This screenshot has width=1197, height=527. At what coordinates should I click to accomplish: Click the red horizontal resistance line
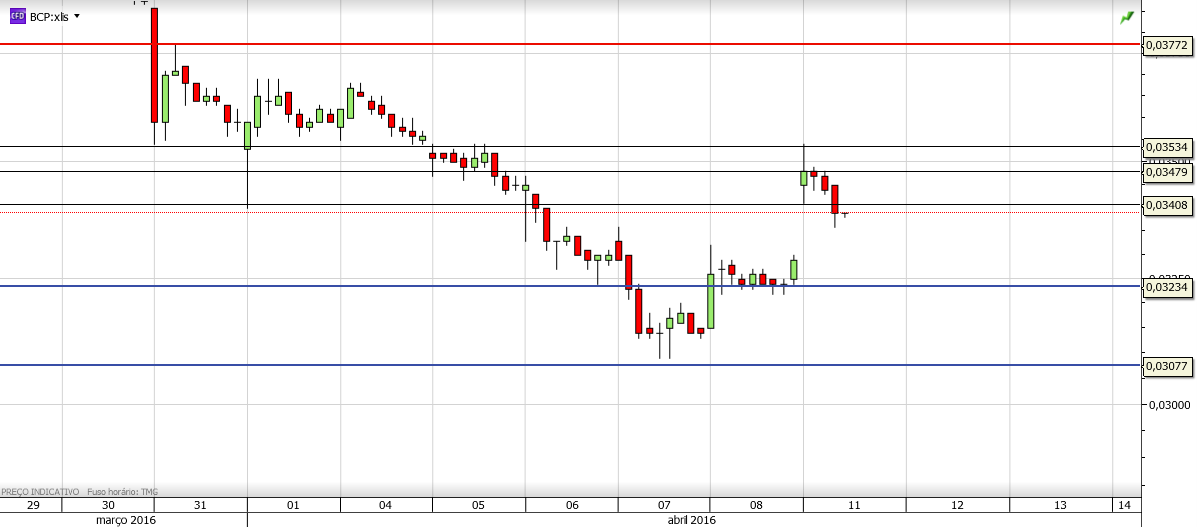tap(570, 44)
